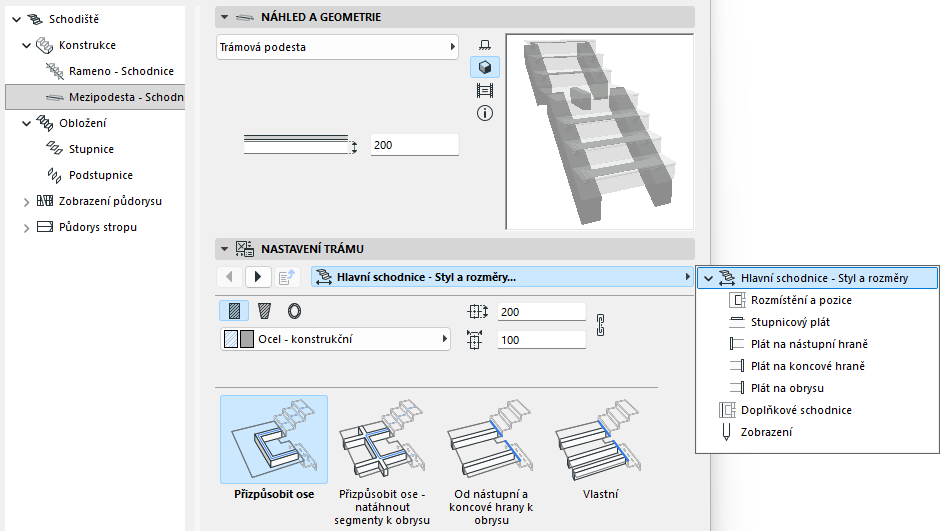Collapse the Náhled a geometrie panel
This screenshot has height=531, width=943.
(x=224, y=17)
